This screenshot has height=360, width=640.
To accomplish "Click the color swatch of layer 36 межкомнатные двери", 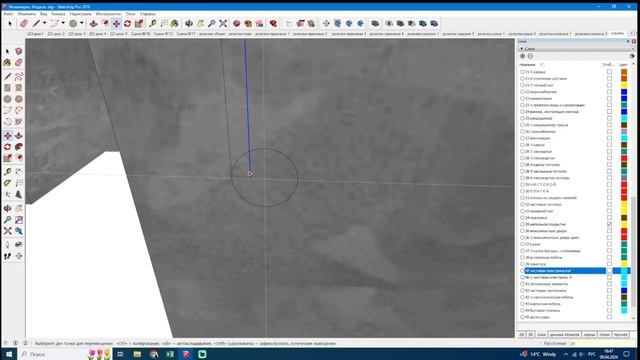I will (x=624, y=231).
